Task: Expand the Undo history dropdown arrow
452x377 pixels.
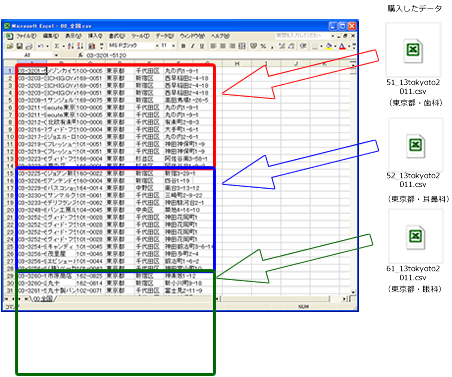Action: pos(47,46)
